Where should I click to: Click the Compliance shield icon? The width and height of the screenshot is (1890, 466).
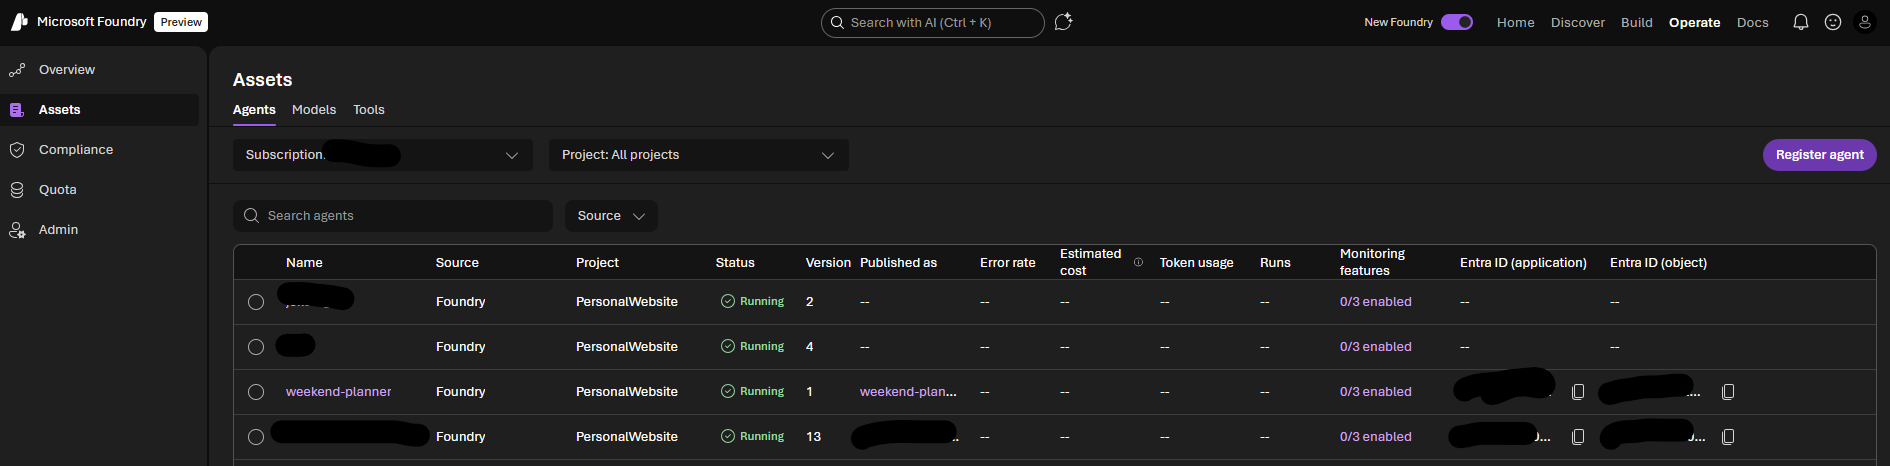pyautogui.click(x=17, y=150)
